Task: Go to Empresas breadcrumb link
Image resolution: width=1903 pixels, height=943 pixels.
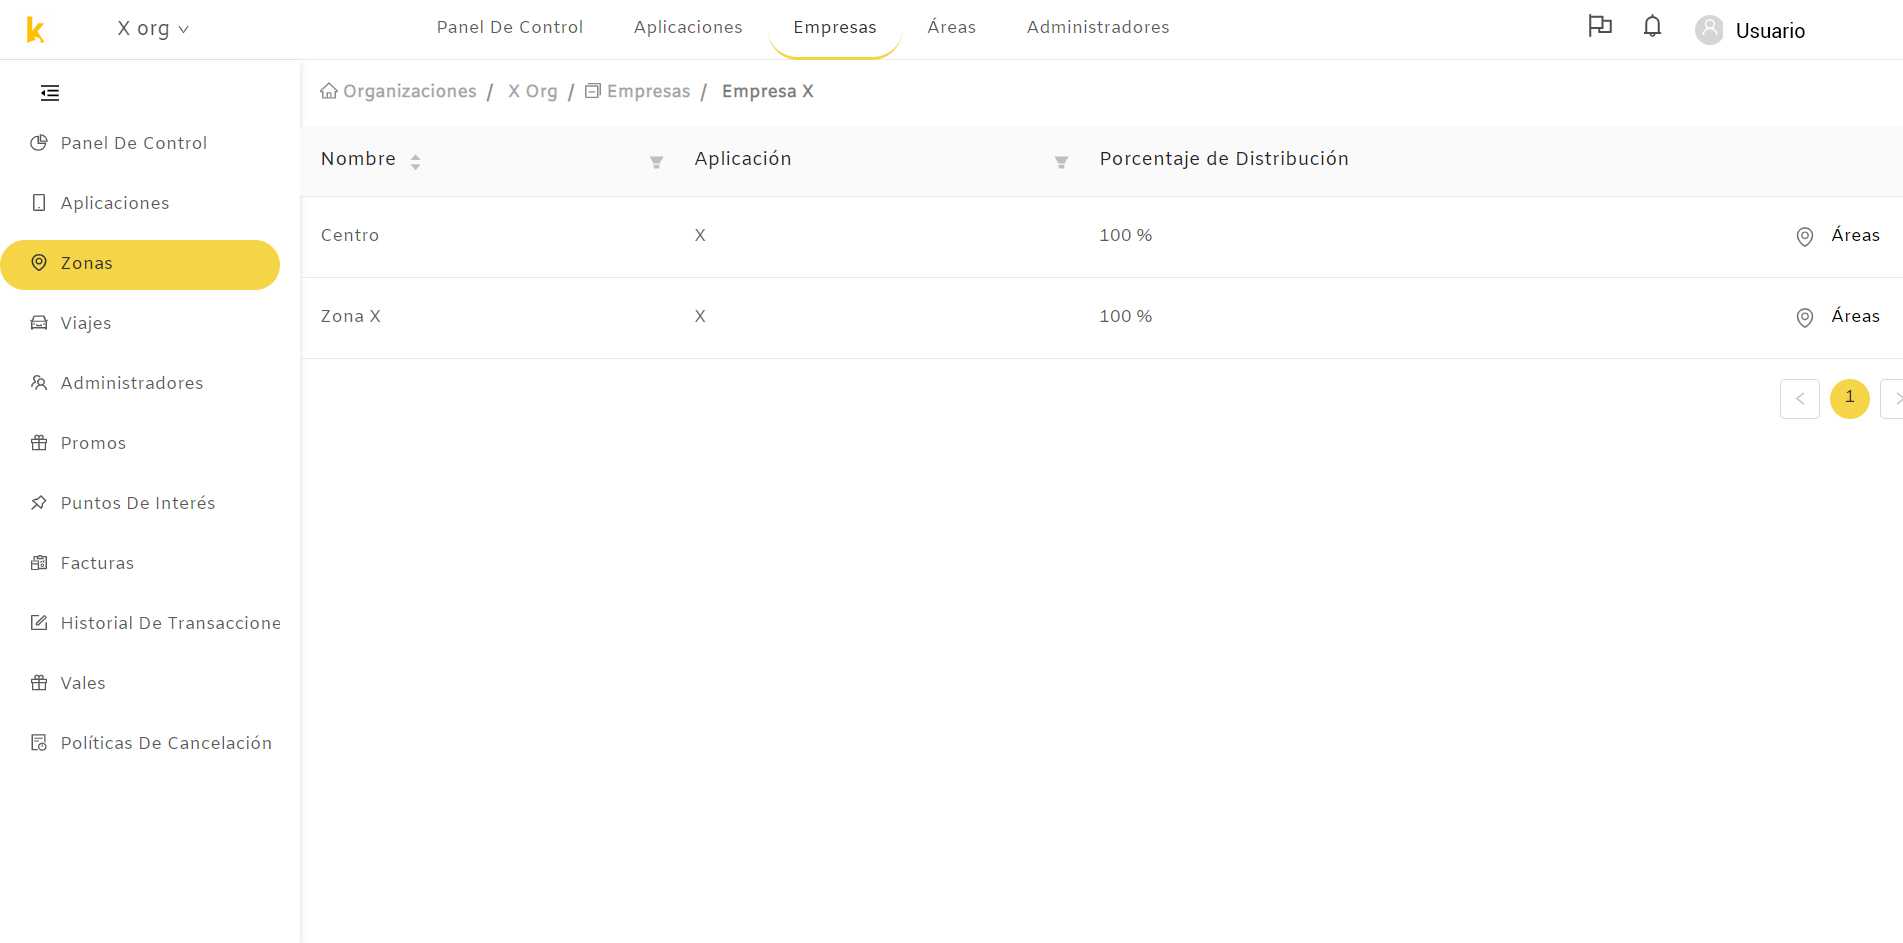Action: (x=648, y=91)
